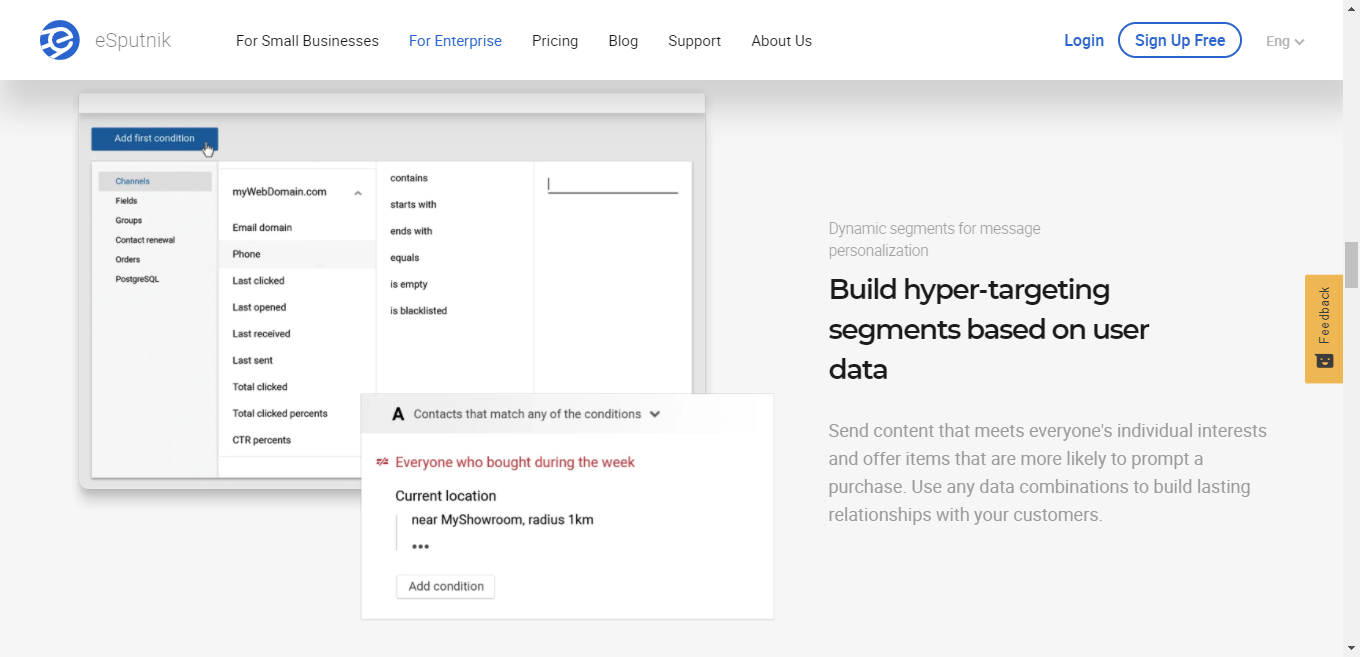This screenshot has width=1360, height=657.
Task: Choose the Last received option
Action: (x=261, y=334)
